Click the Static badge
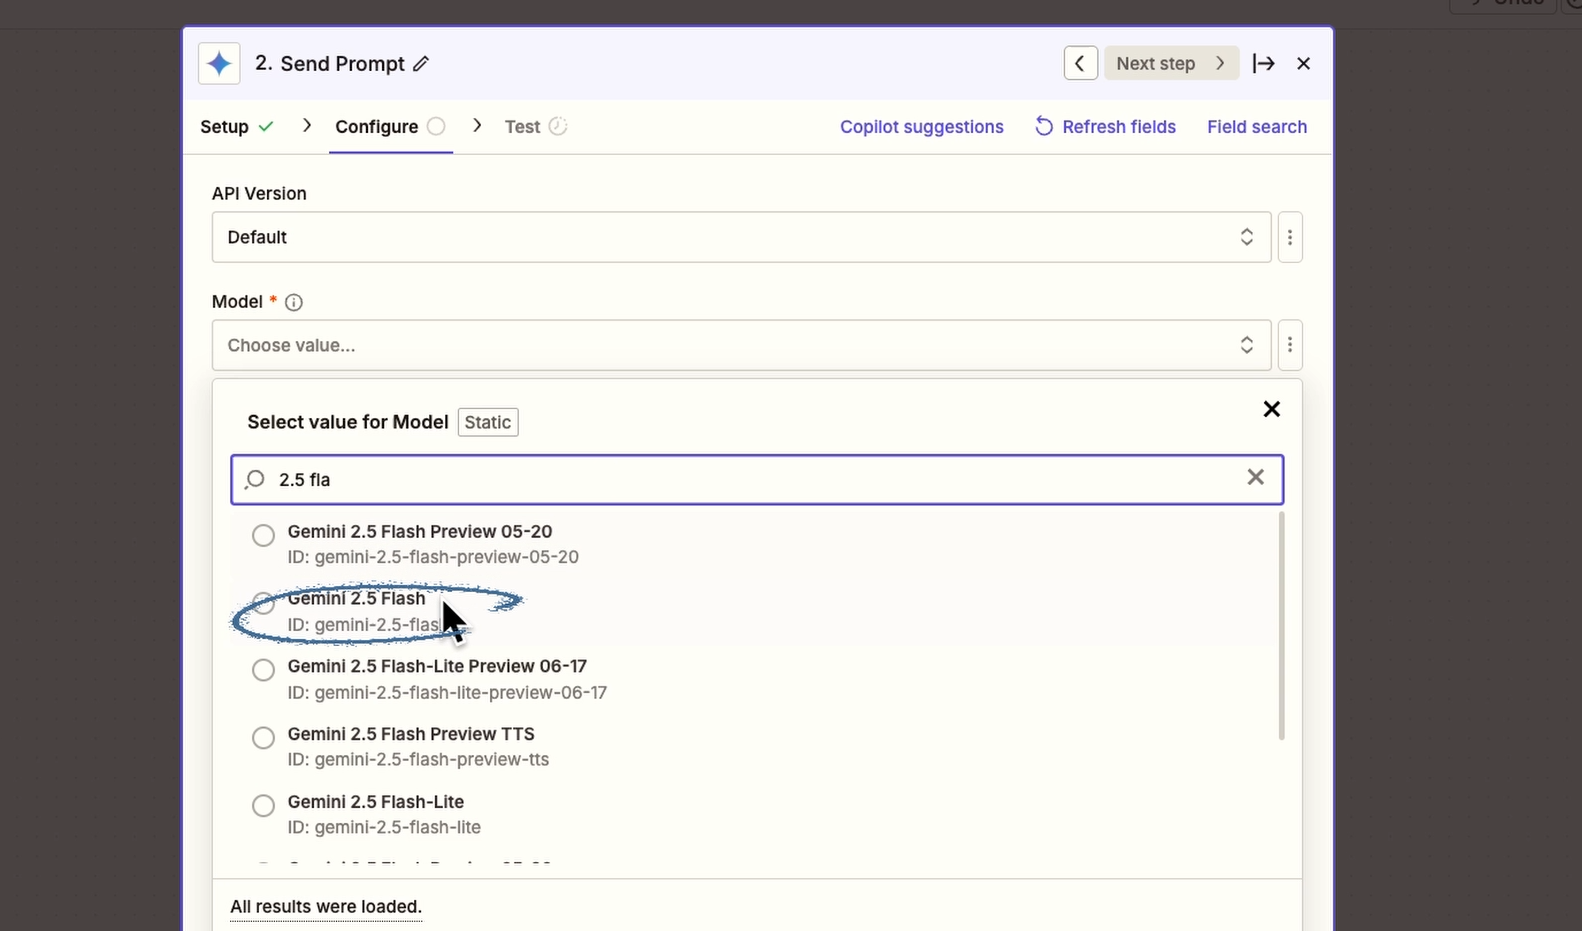 488,422
